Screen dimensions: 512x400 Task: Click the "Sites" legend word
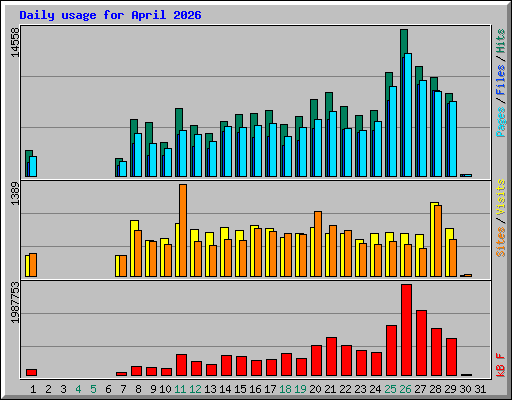501,242
